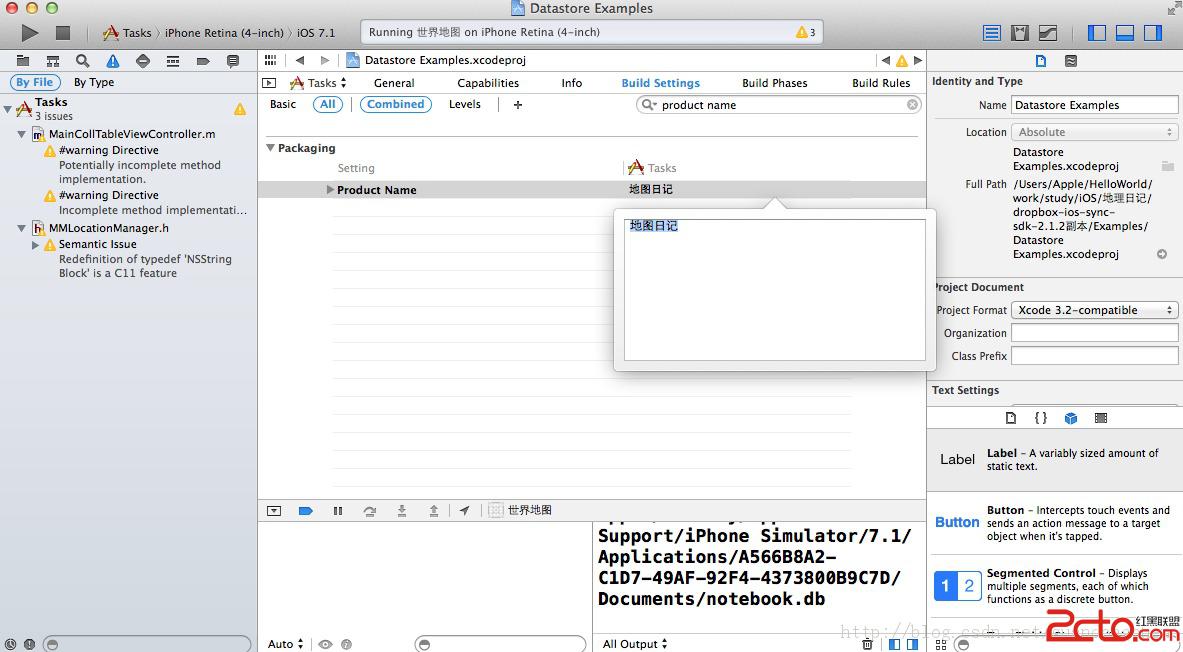The width and height of the screenshot is (1183, 652).
Task: Pause program execution in debug bar
Action: [338, 511]
